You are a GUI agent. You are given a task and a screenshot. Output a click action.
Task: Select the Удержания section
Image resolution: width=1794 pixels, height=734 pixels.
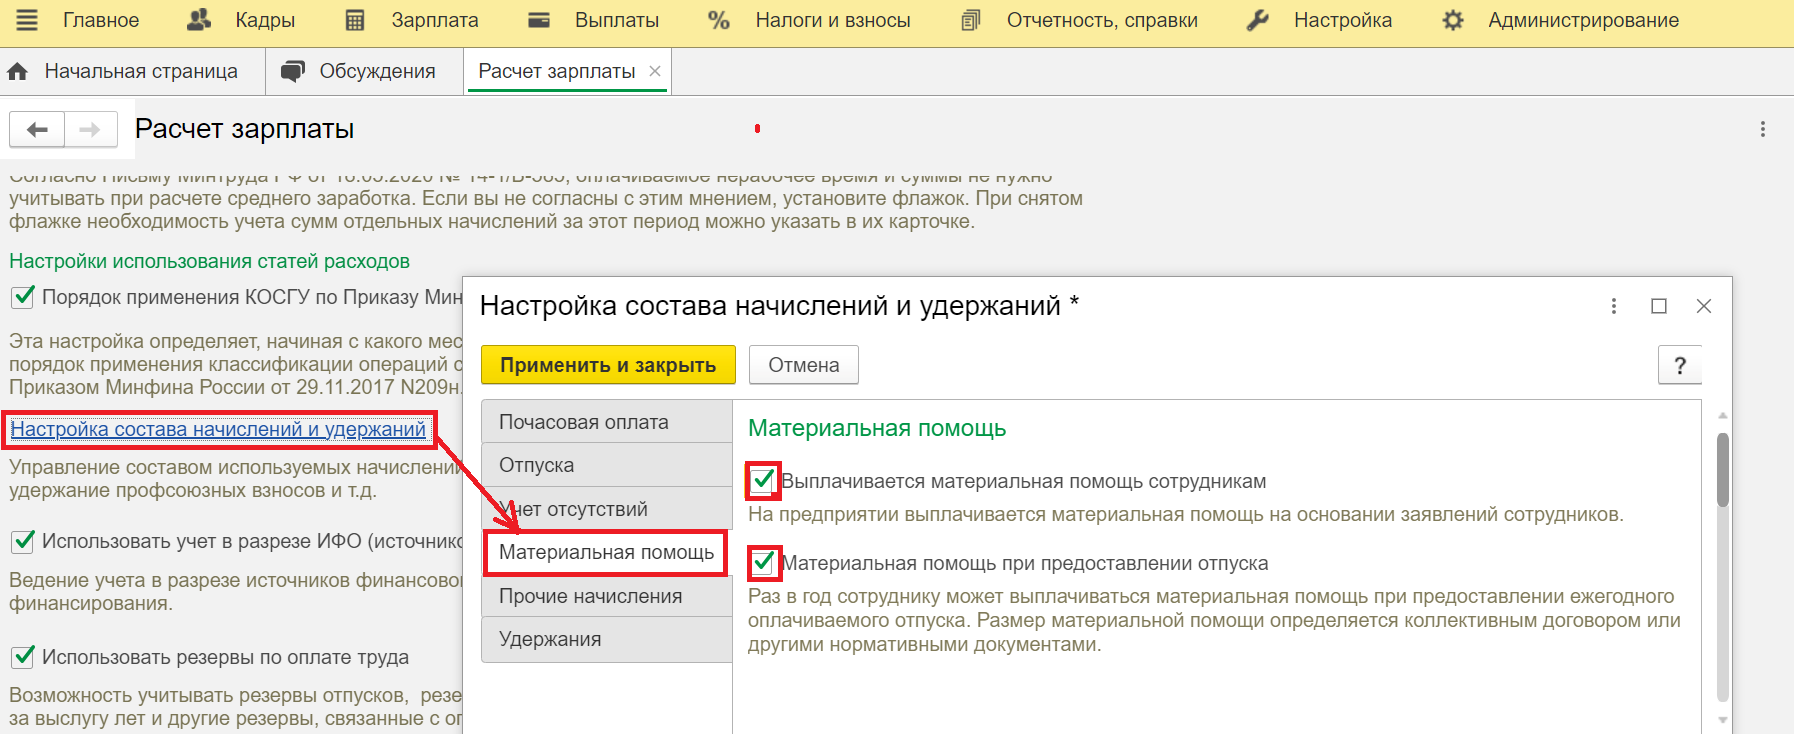point(607,639)
